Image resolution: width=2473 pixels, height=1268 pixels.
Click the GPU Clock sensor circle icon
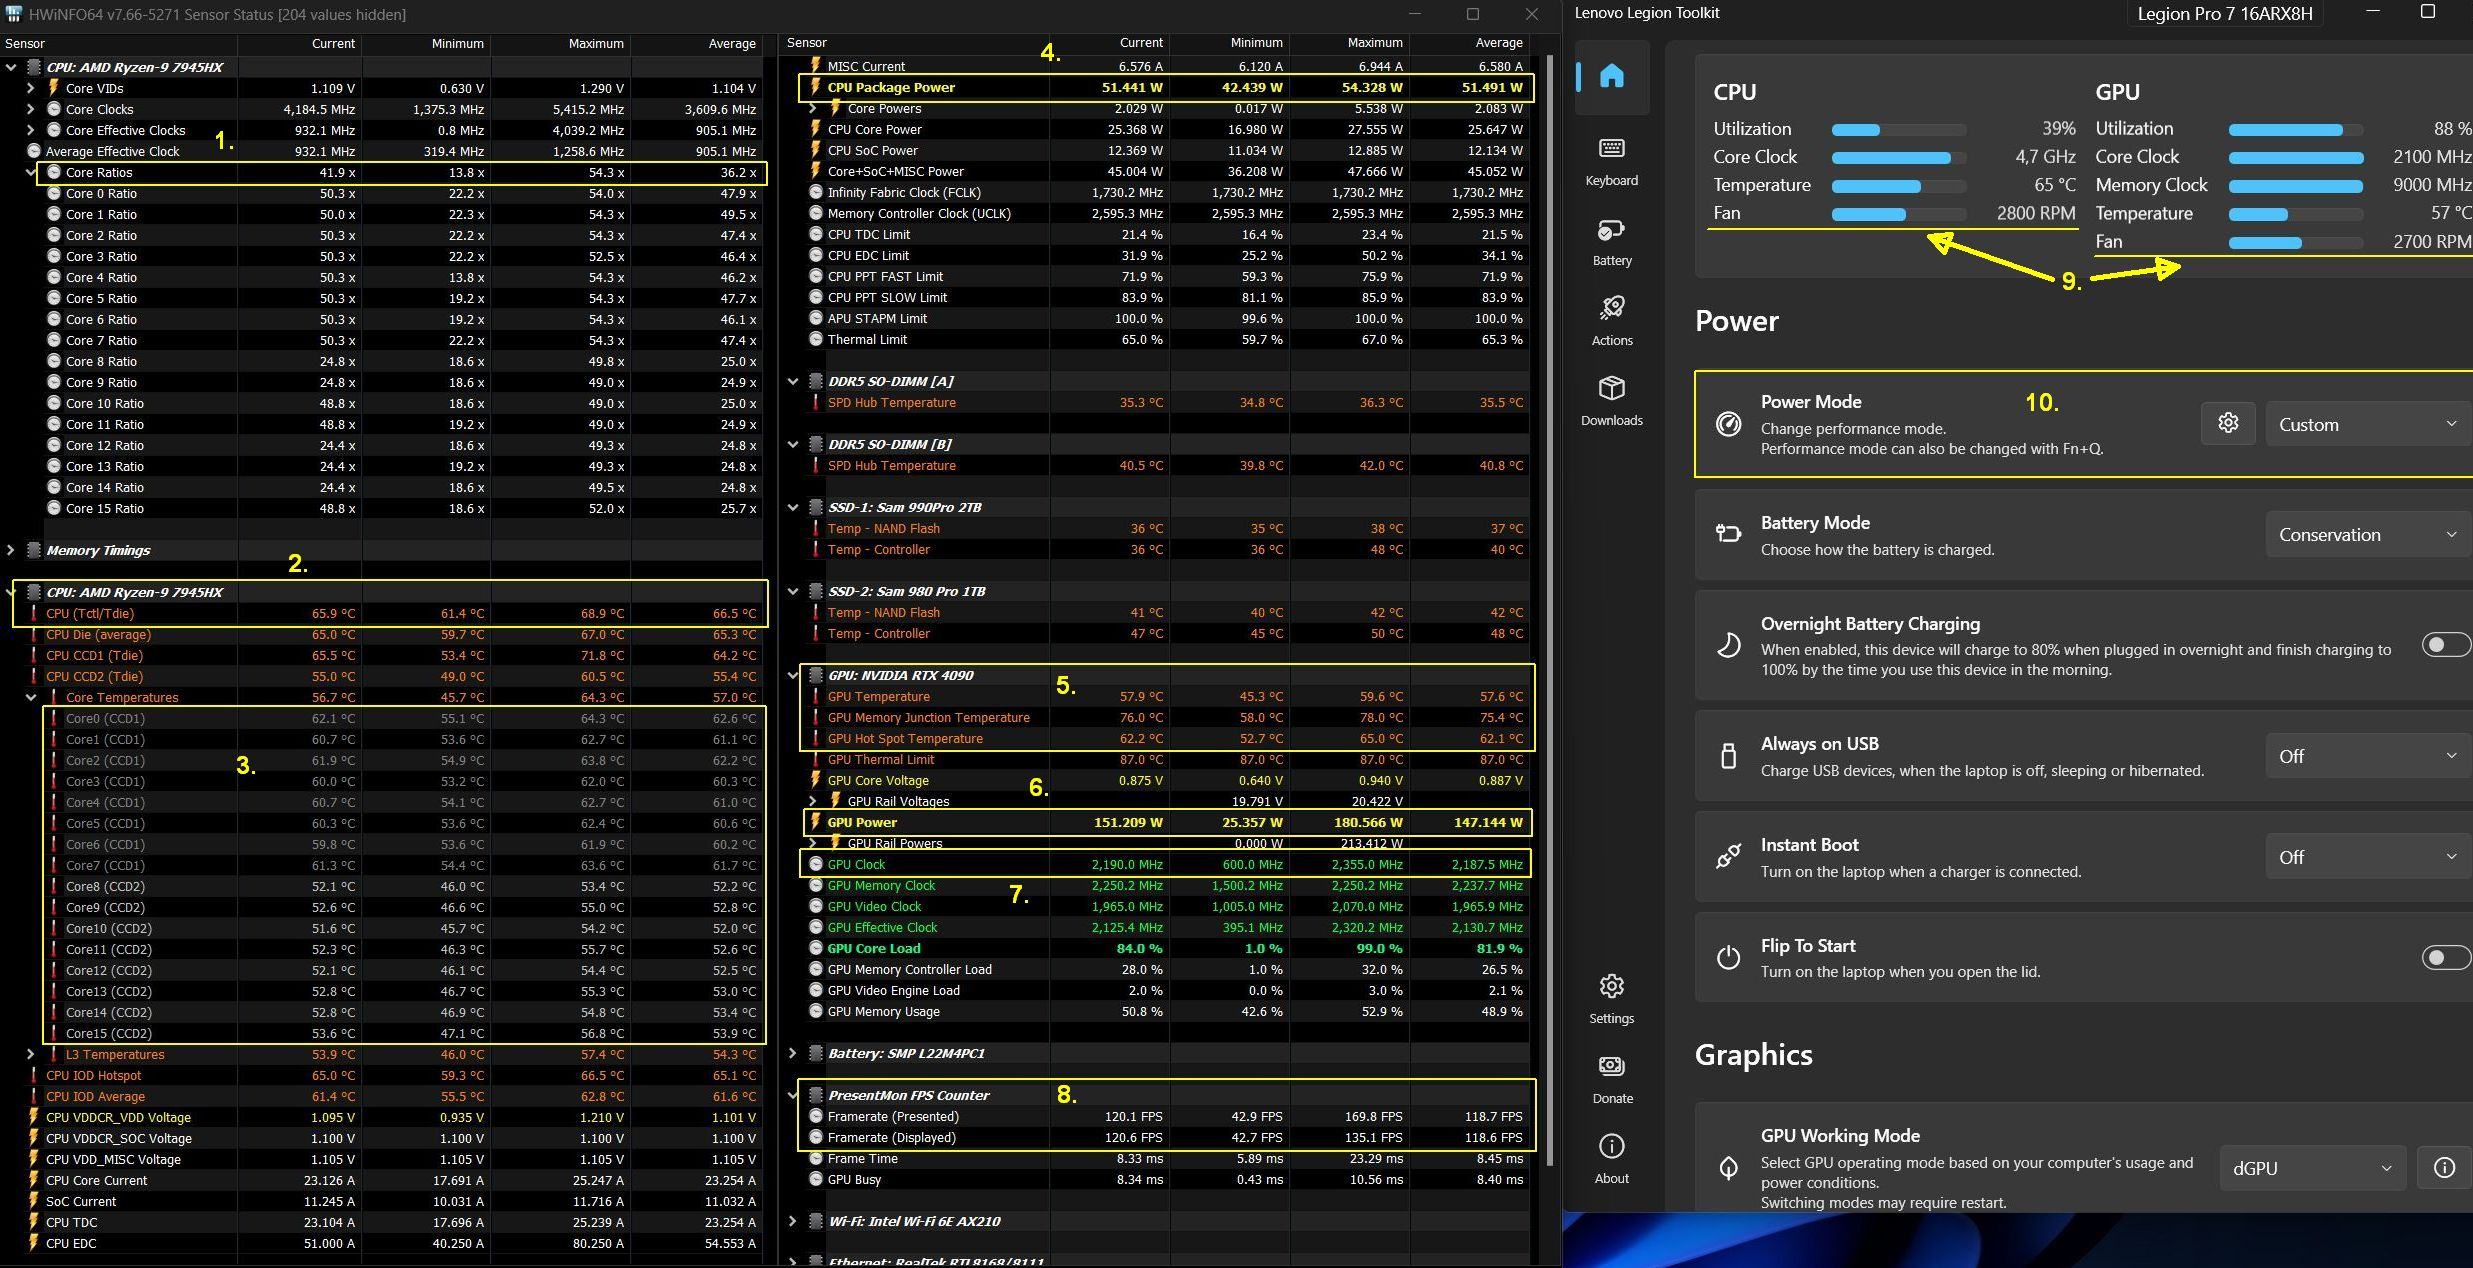click(x=815, y=864)
